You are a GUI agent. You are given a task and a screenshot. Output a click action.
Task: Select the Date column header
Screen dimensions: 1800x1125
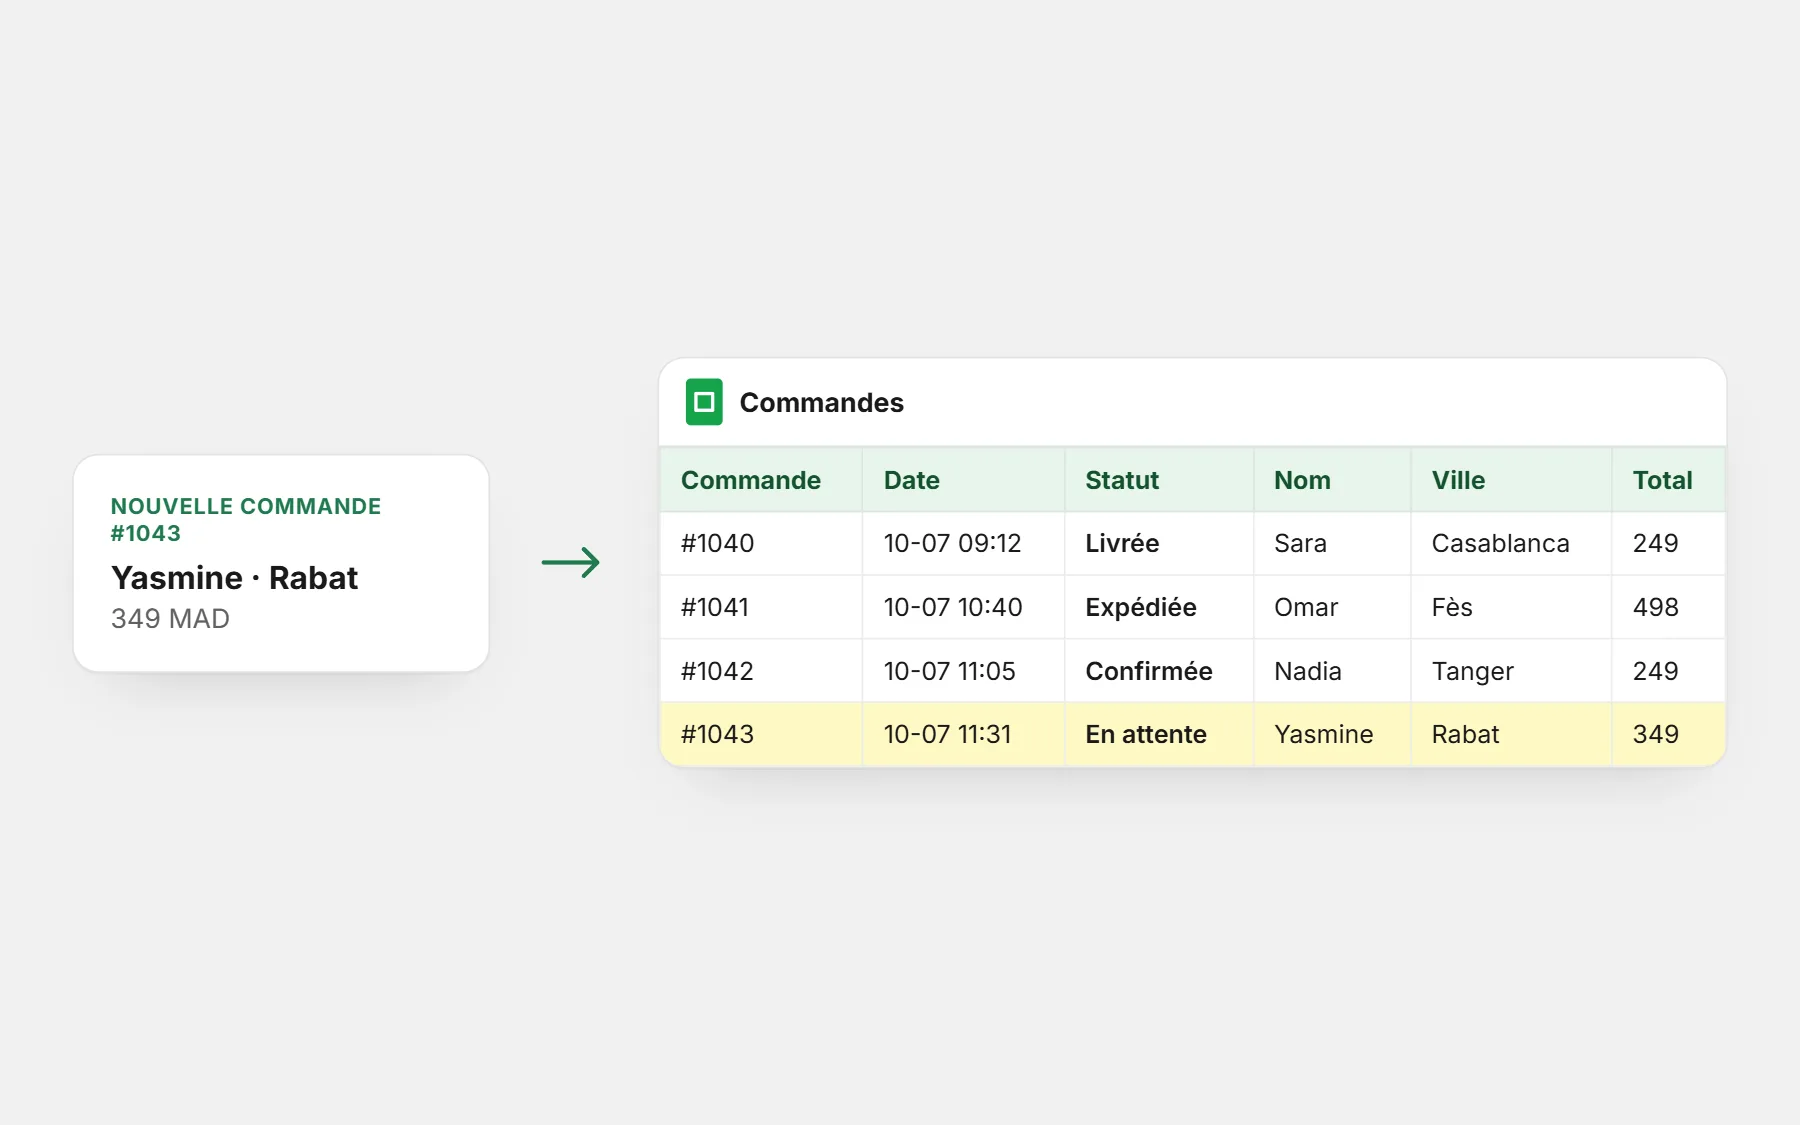click(x=963, y=480)
